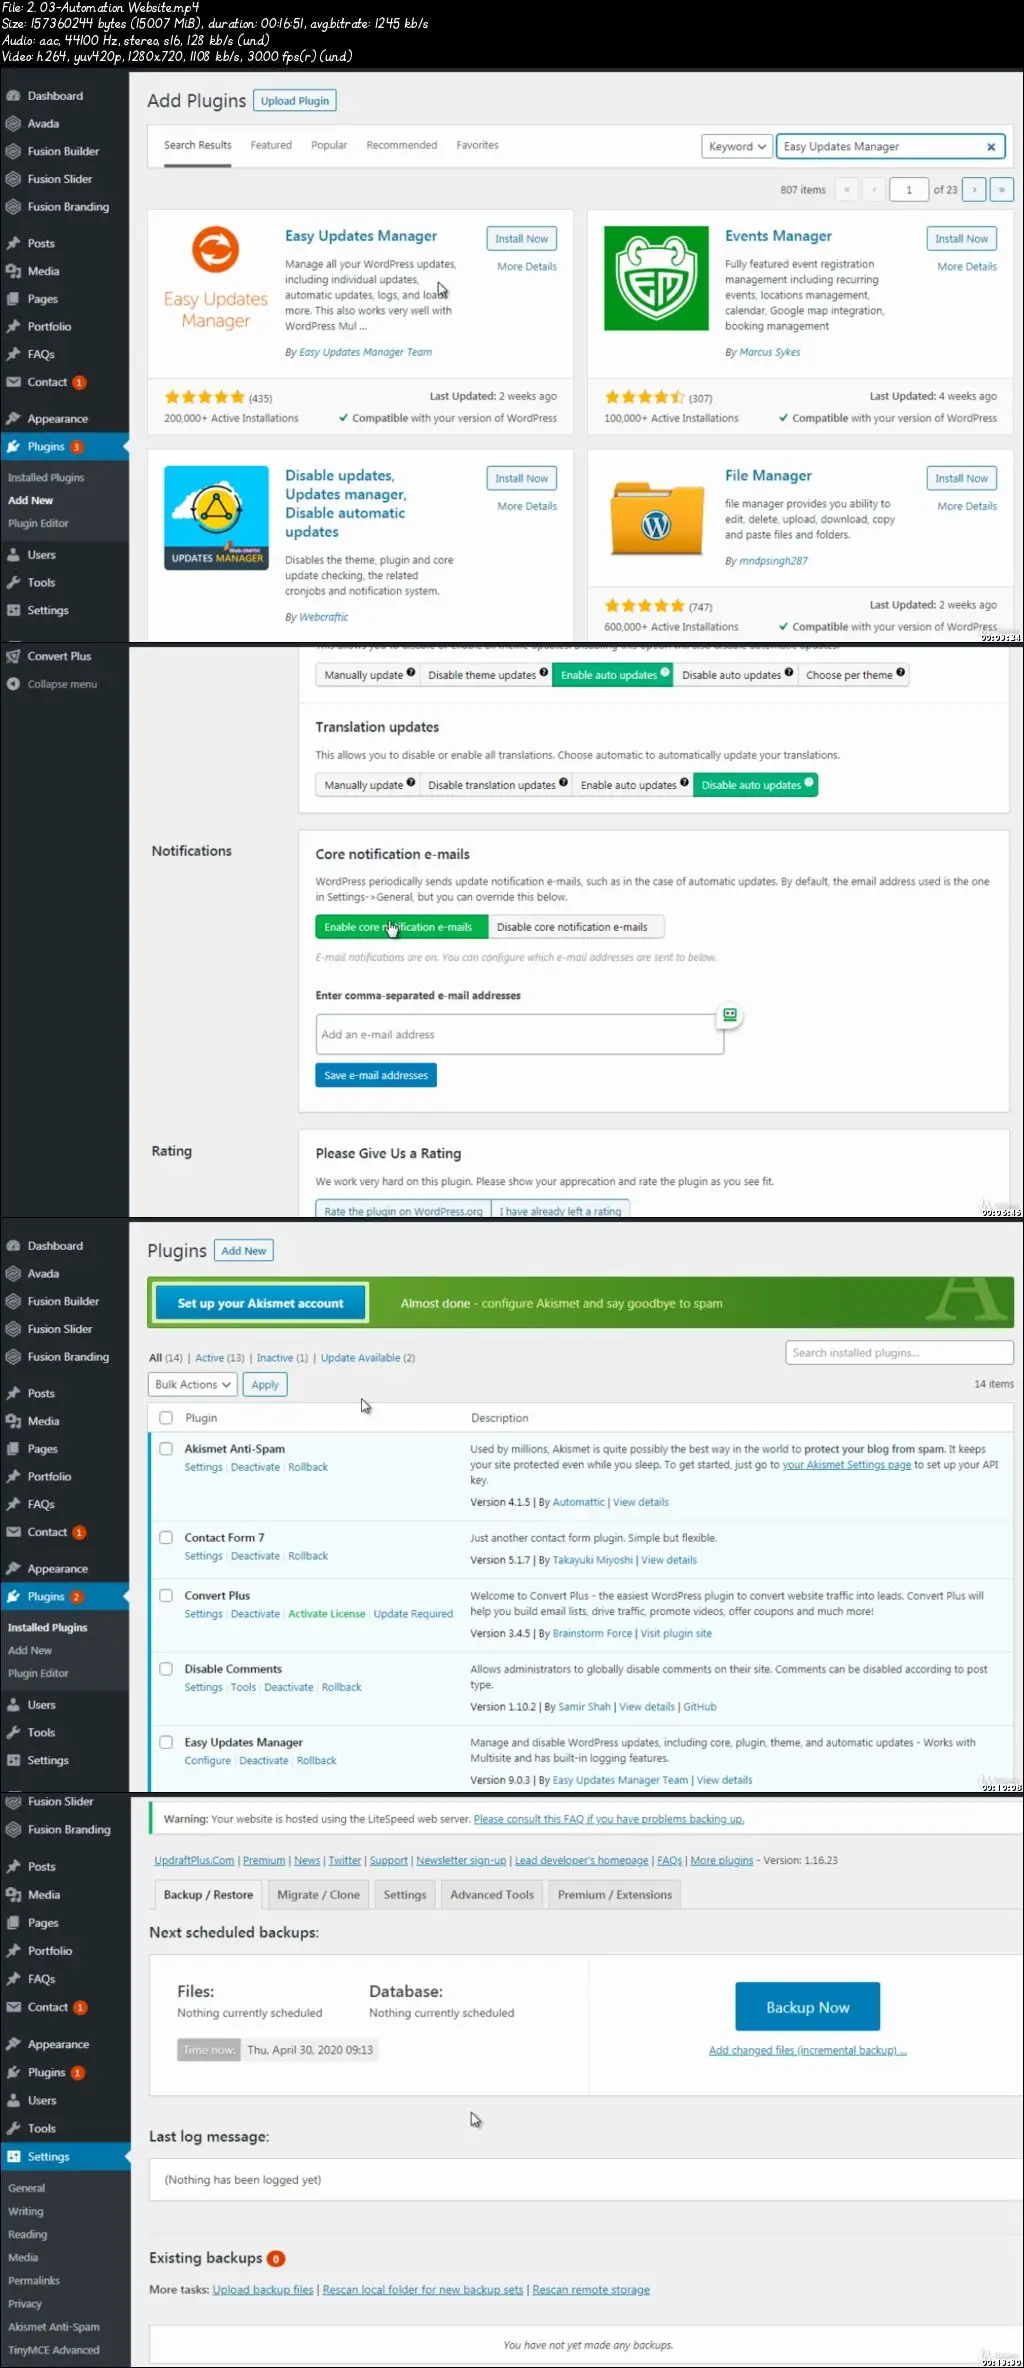
Task: Jump to last page of plugin results
Action: coord(1001,189)
